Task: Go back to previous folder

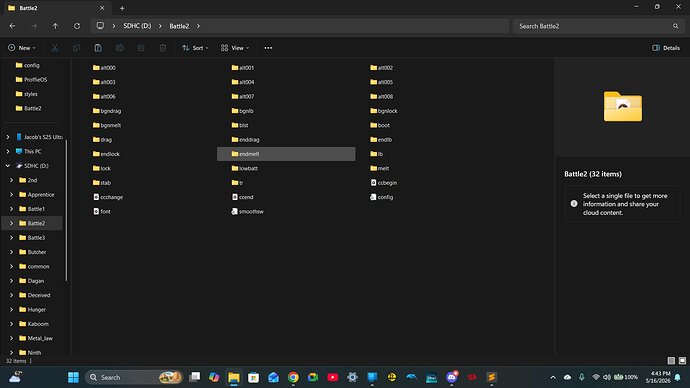Action: point(12,26)
